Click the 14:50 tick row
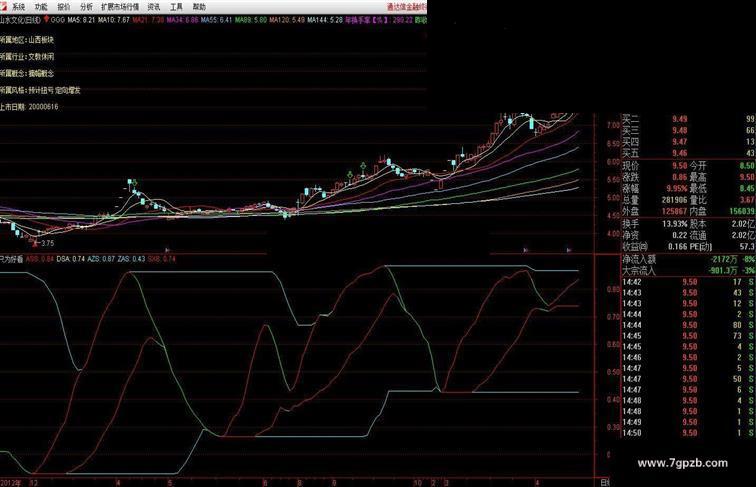This screenshot has height=487, width=756. 688,433
